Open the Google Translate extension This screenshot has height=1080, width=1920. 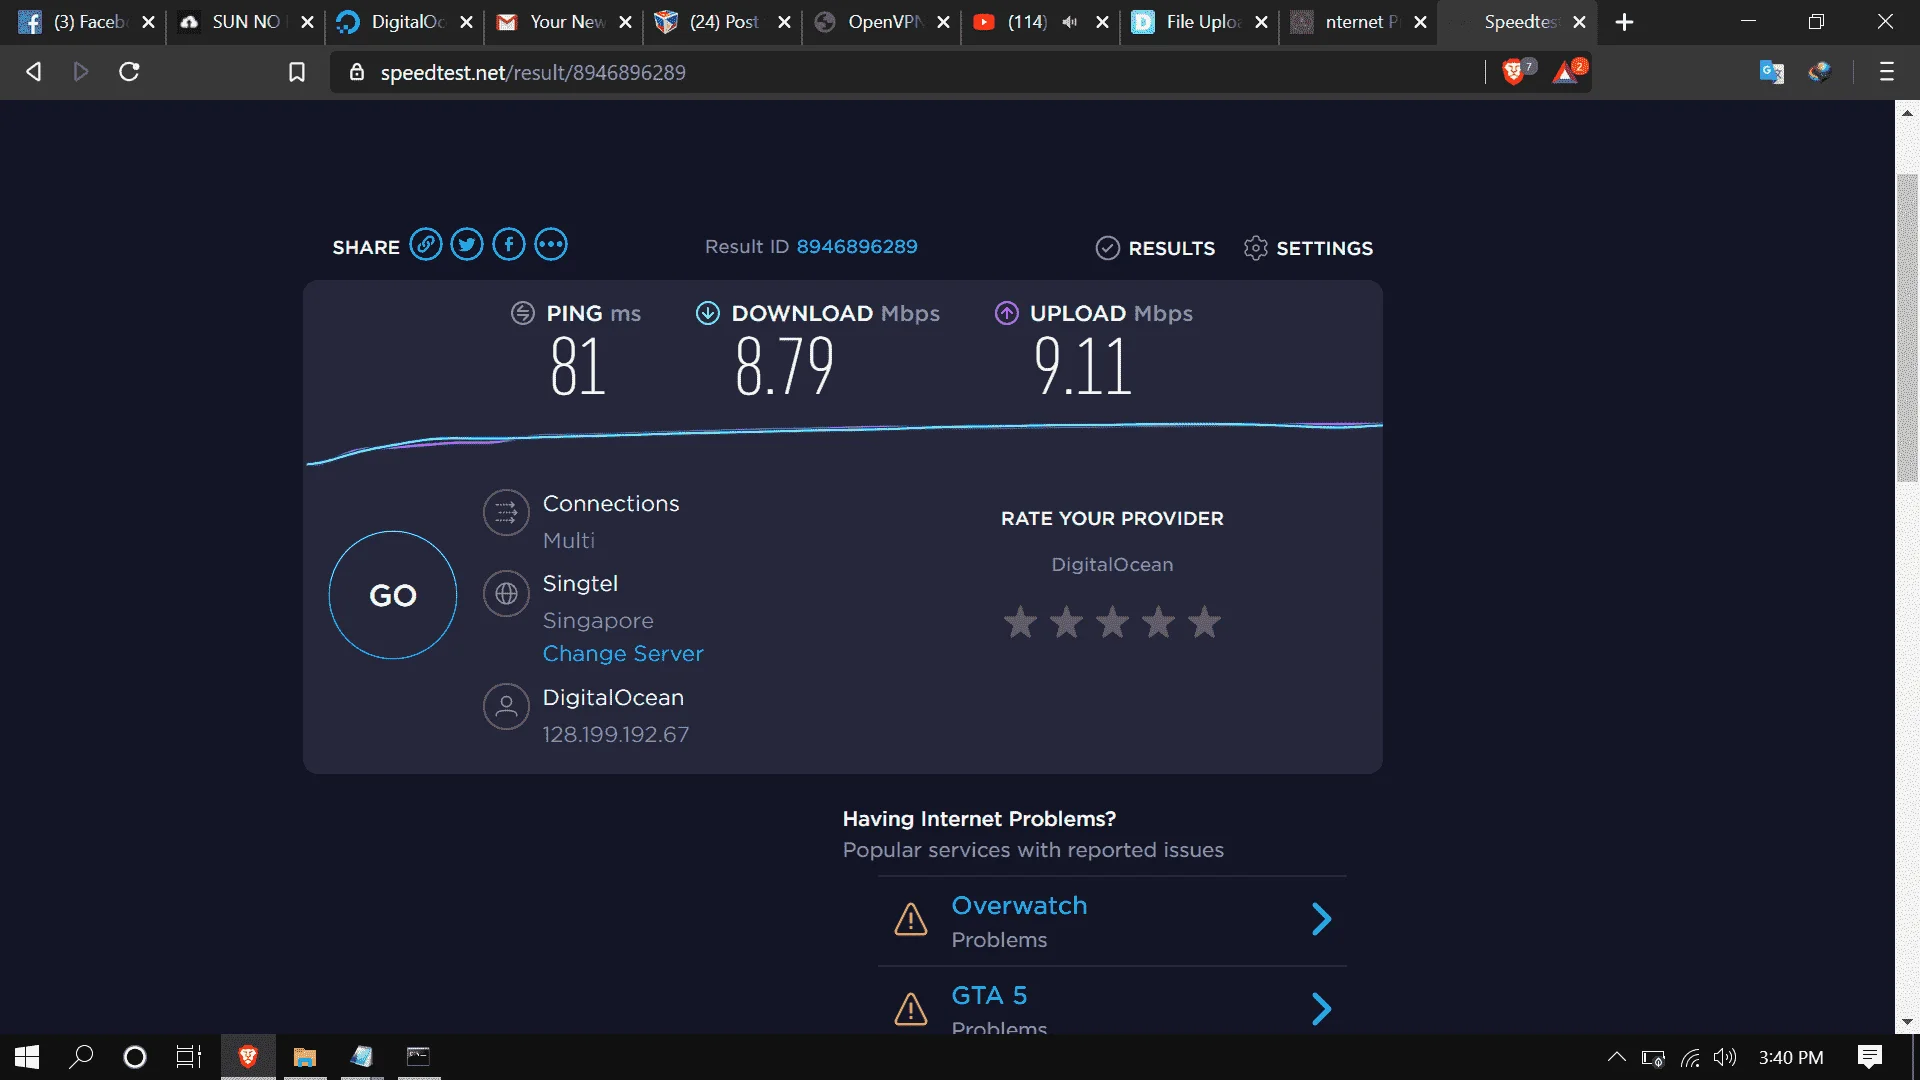pos(1771,72)
